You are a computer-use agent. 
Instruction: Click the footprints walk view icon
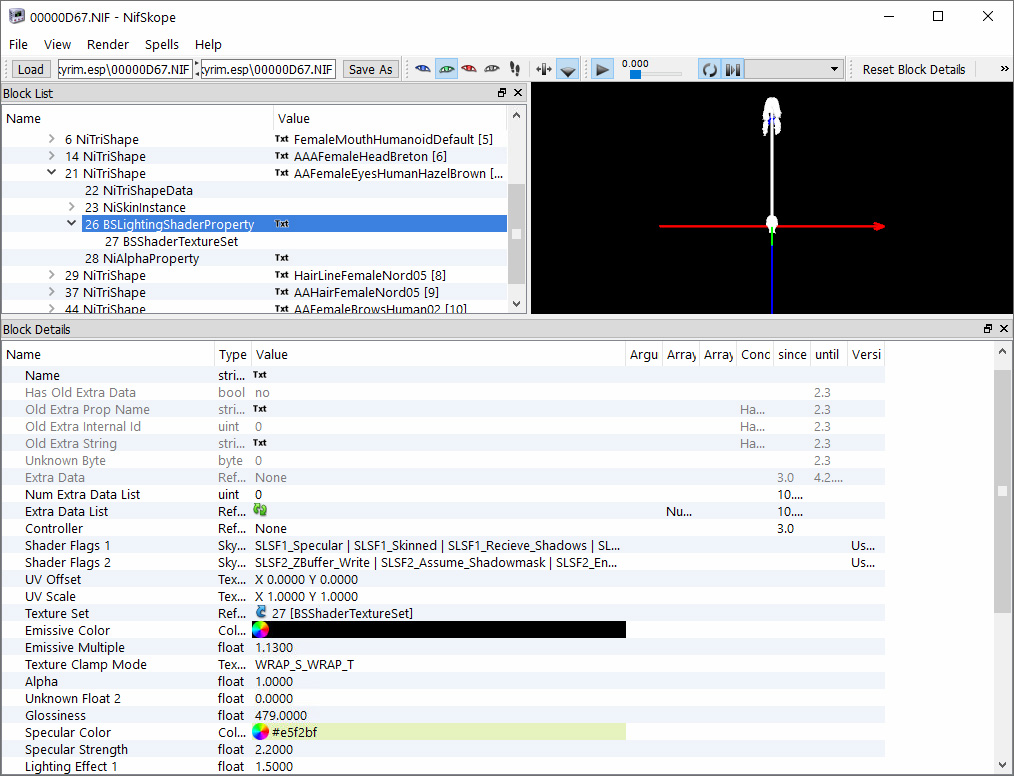click(515, 69)
